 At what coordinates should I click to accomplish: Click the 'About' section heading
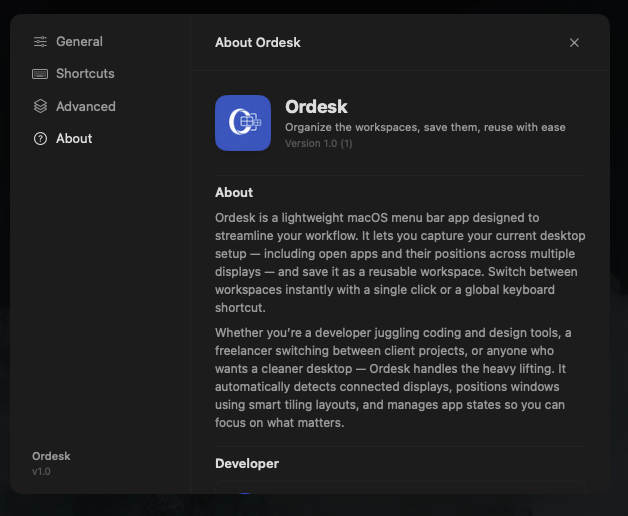pyautogui.click(x=234, y=192)
